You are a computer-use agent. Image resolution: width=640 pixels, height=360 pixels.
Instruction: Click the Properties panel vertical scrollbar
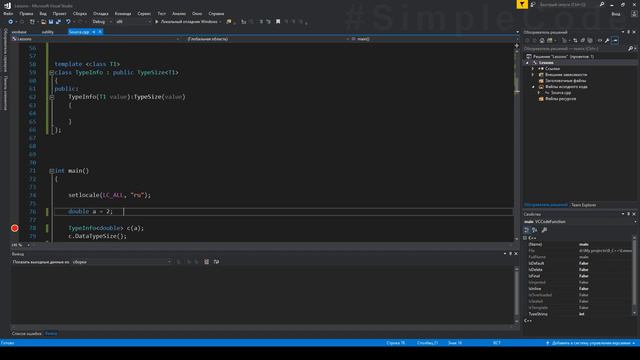coord(634,276)
